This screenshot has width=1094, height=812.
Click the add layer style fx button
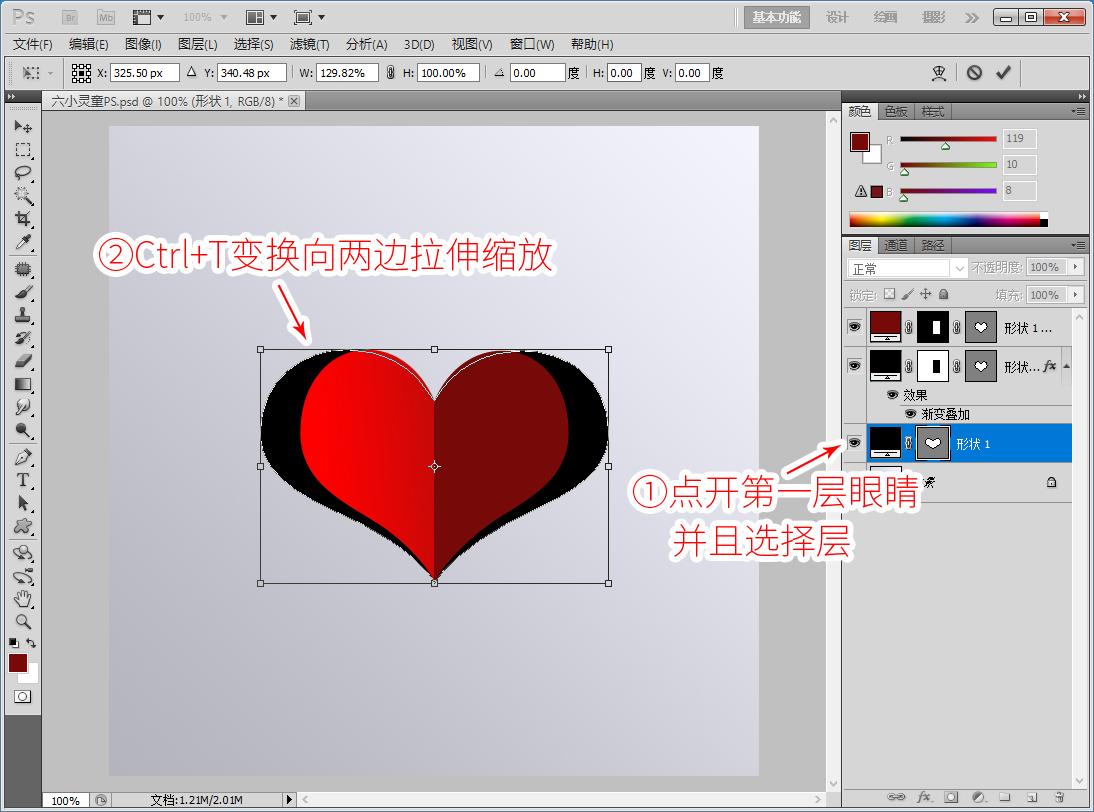[x=924, y=797]
